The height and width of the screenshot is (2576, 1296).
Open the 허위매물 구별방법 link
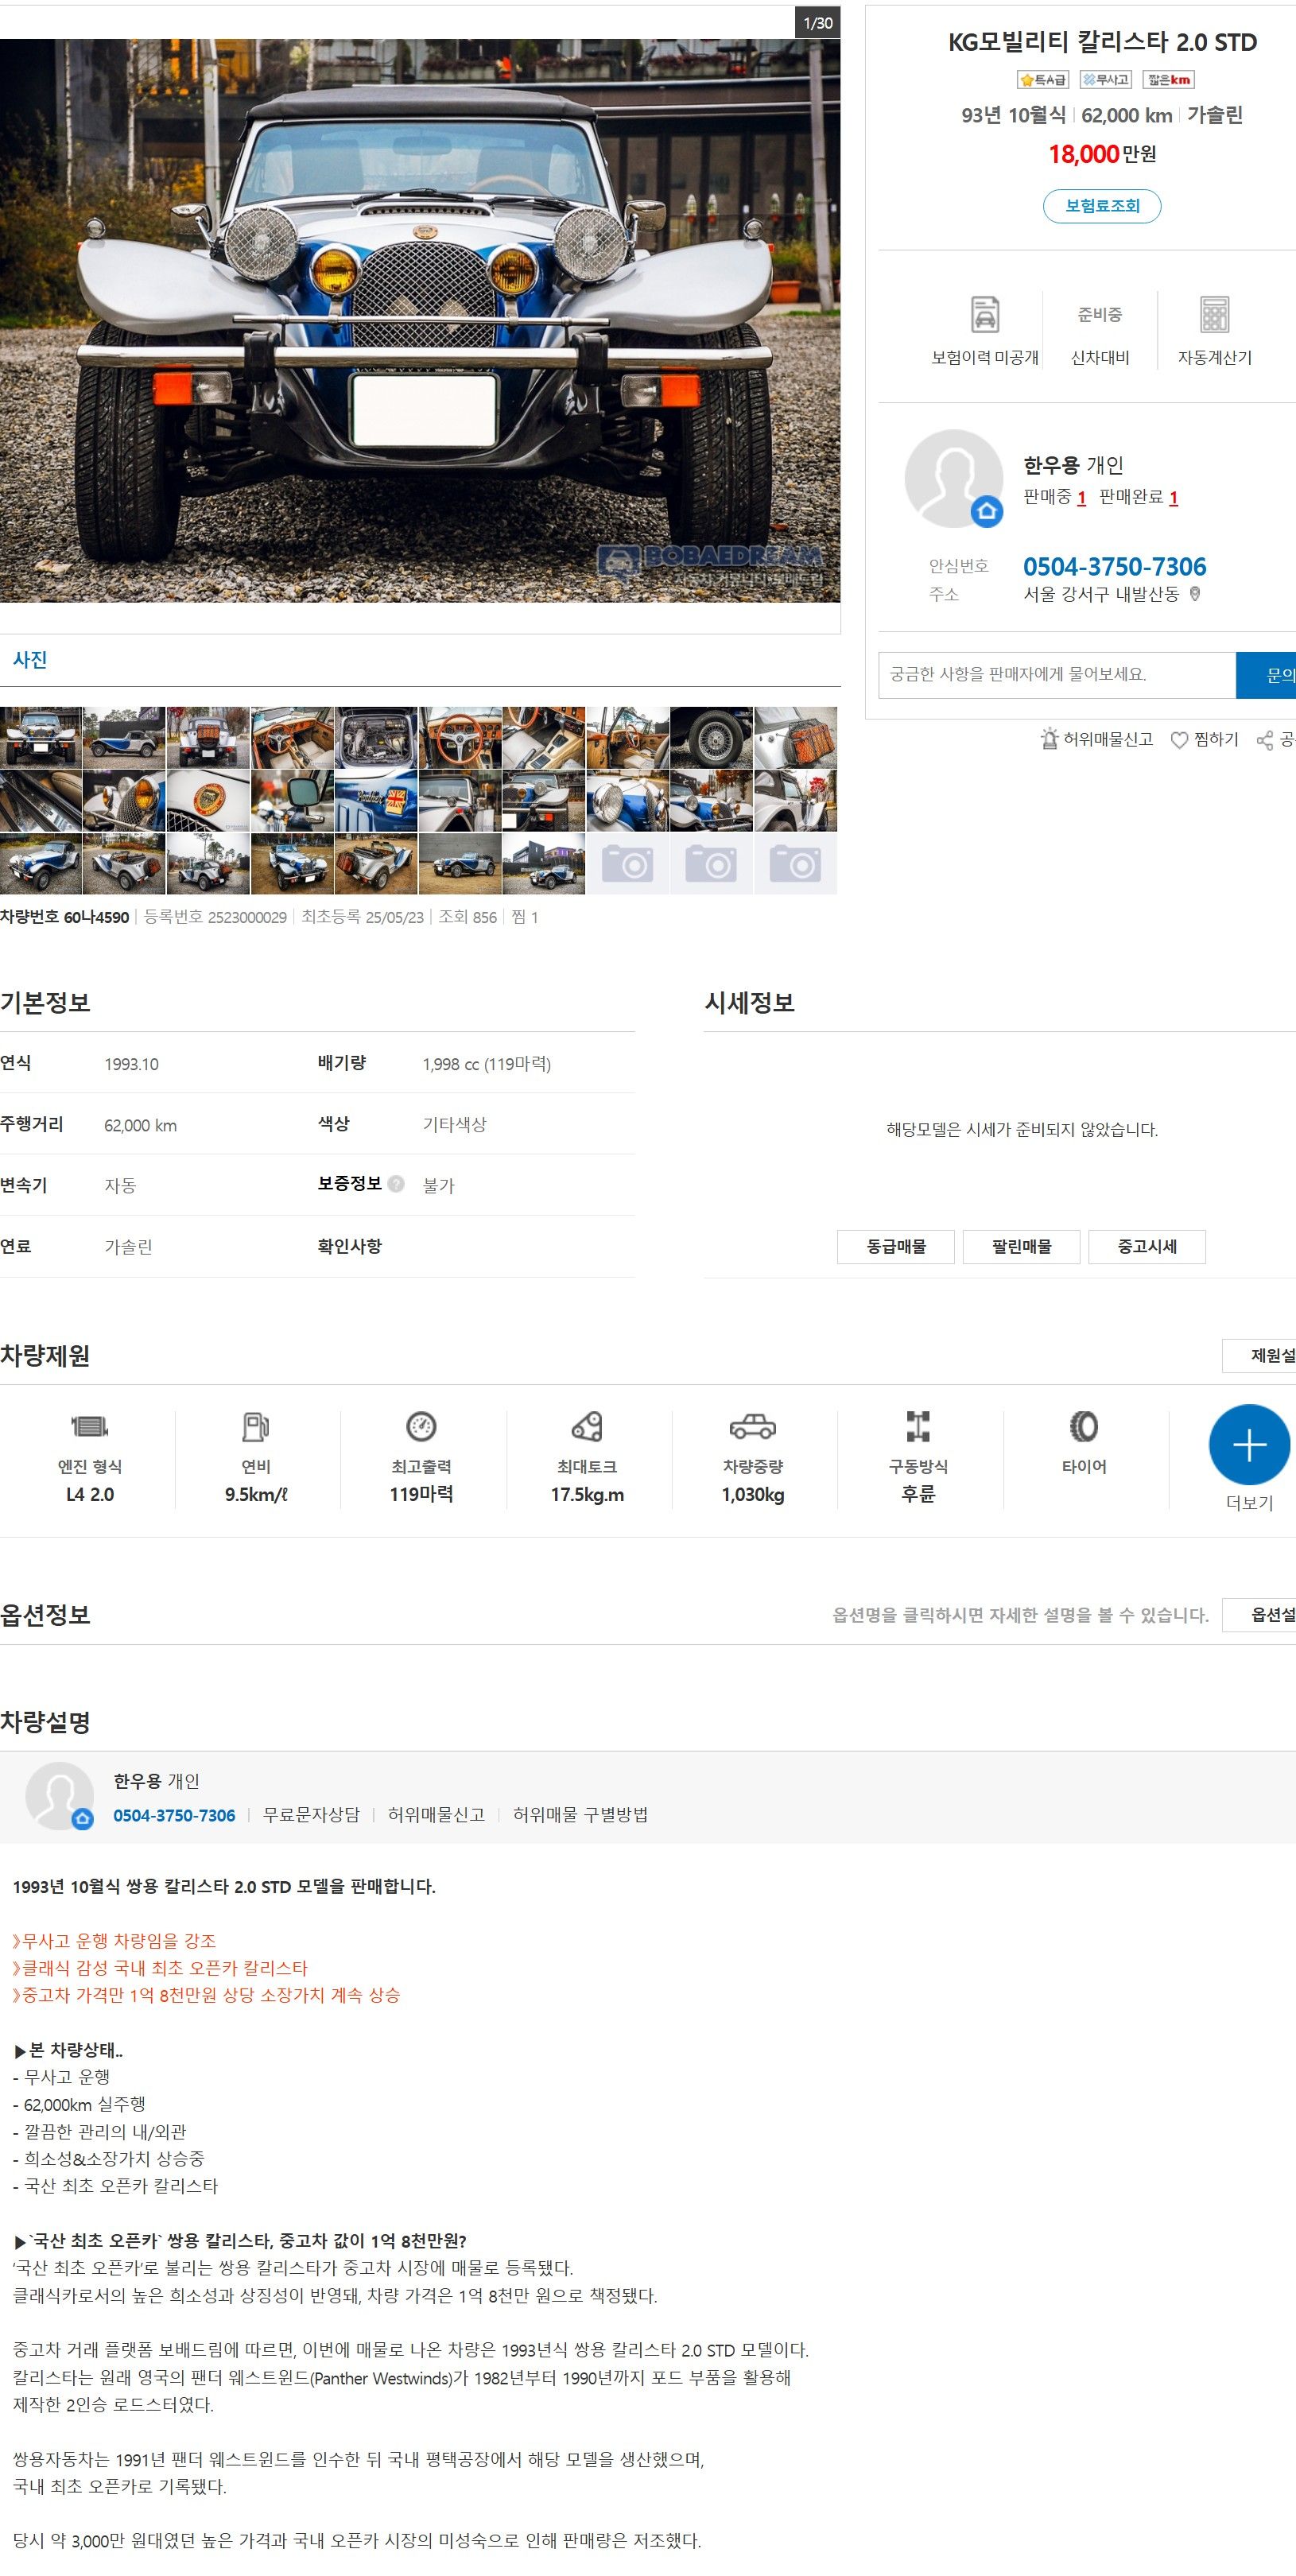(580, 1815)
